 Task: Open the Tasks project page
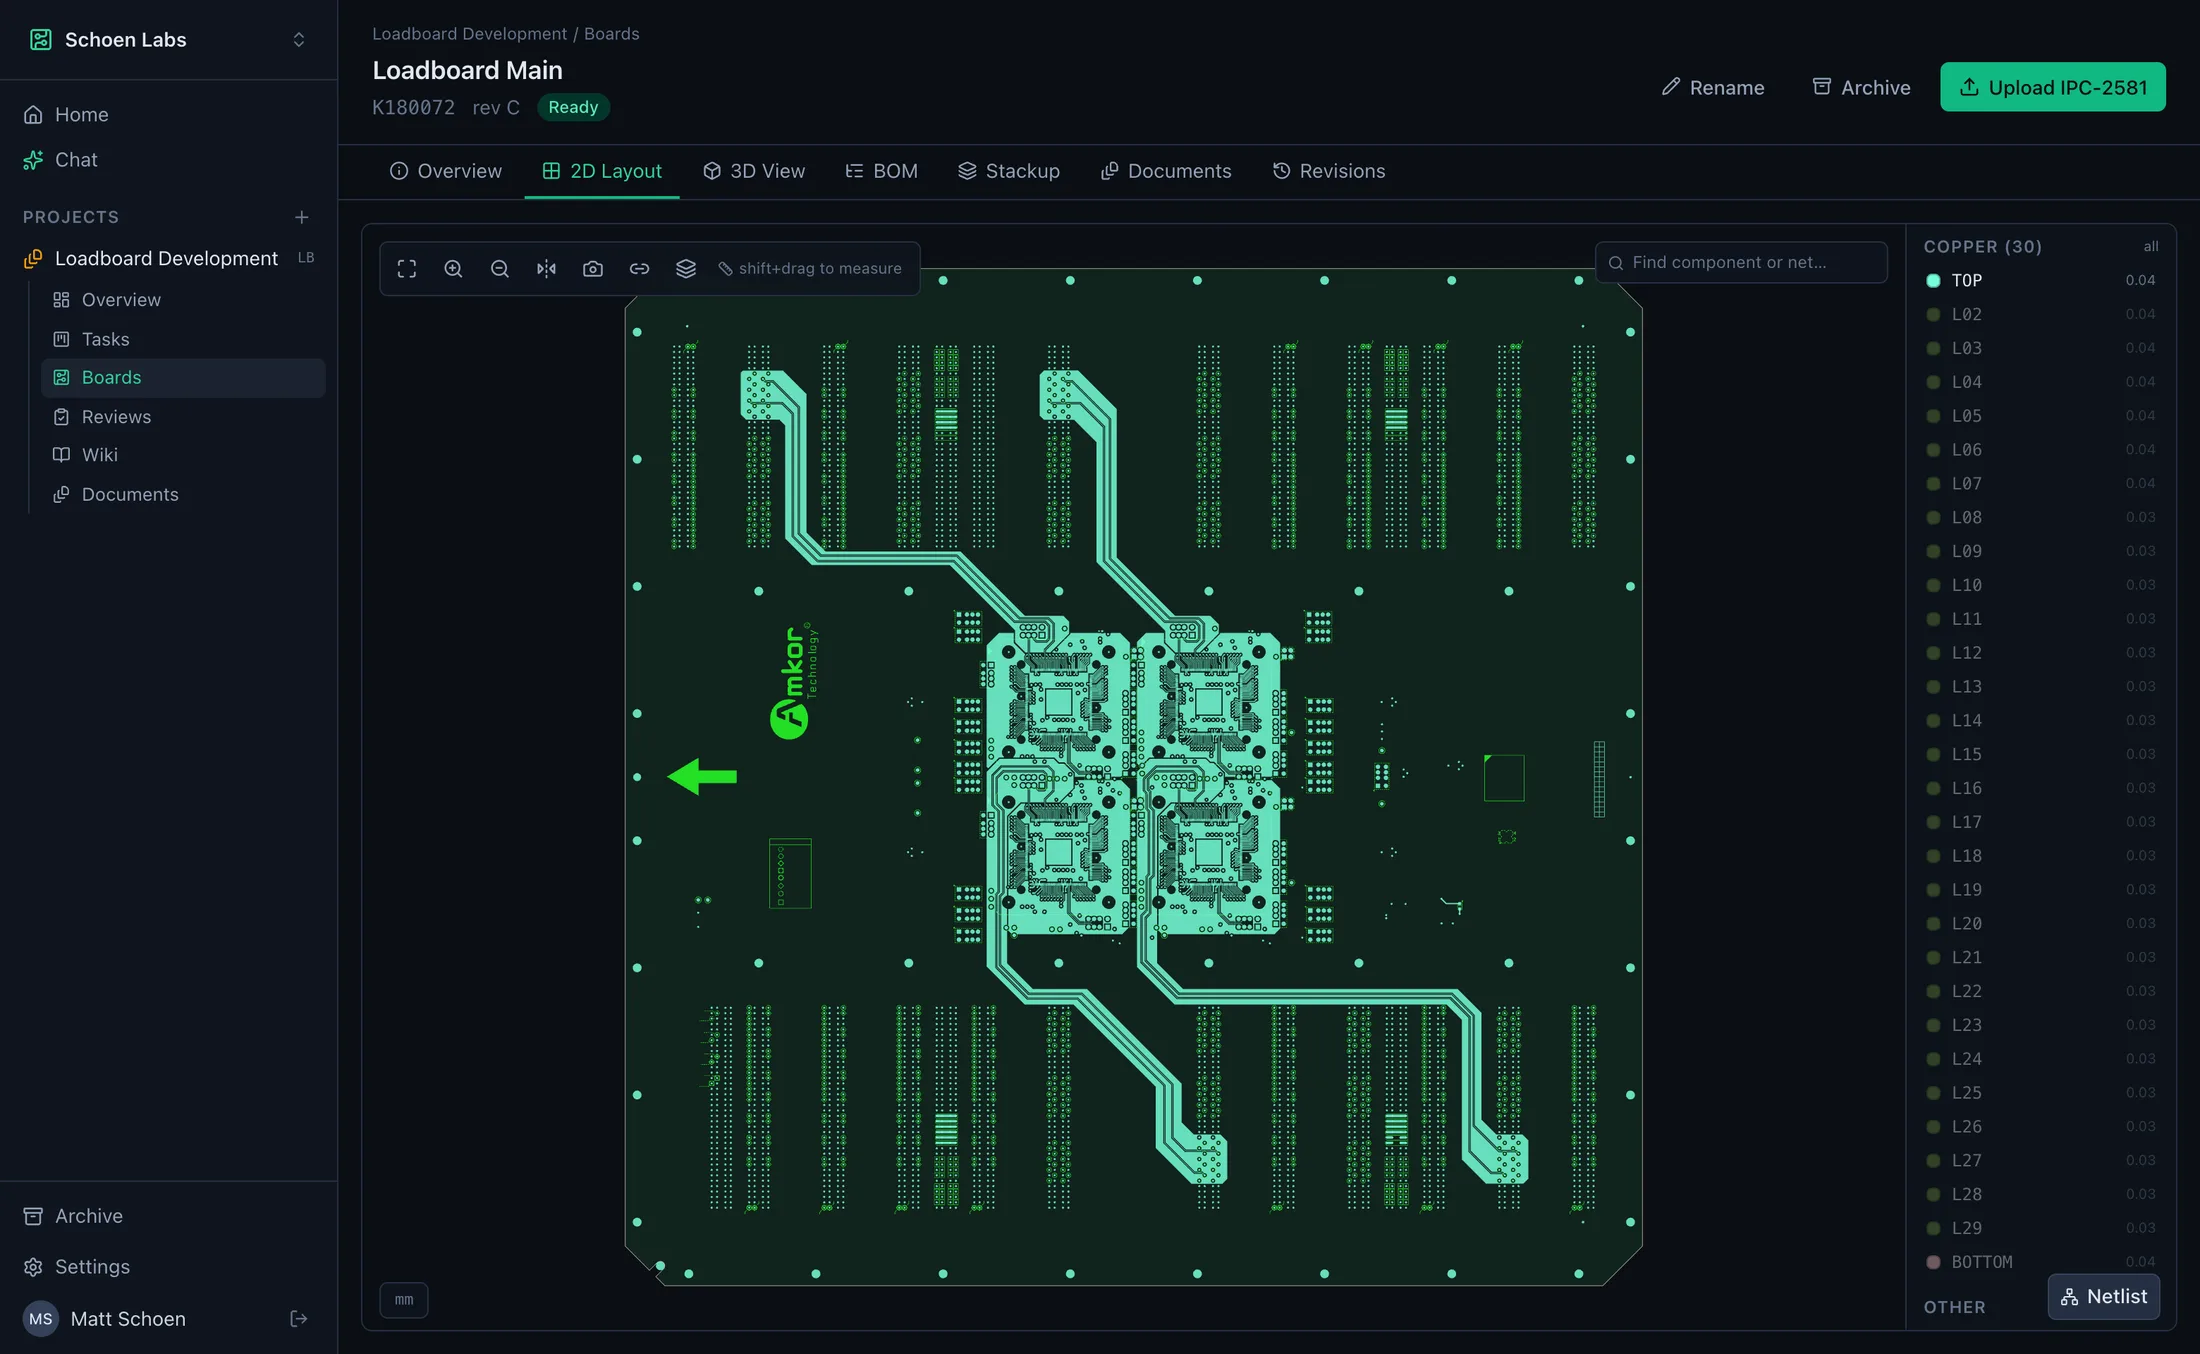[183, 339]
